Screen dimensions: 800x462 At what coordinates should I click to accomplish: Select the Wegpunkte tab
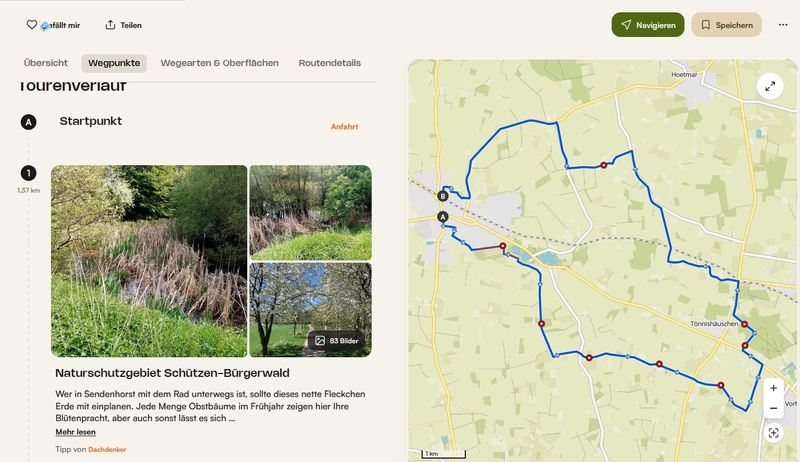114,63
